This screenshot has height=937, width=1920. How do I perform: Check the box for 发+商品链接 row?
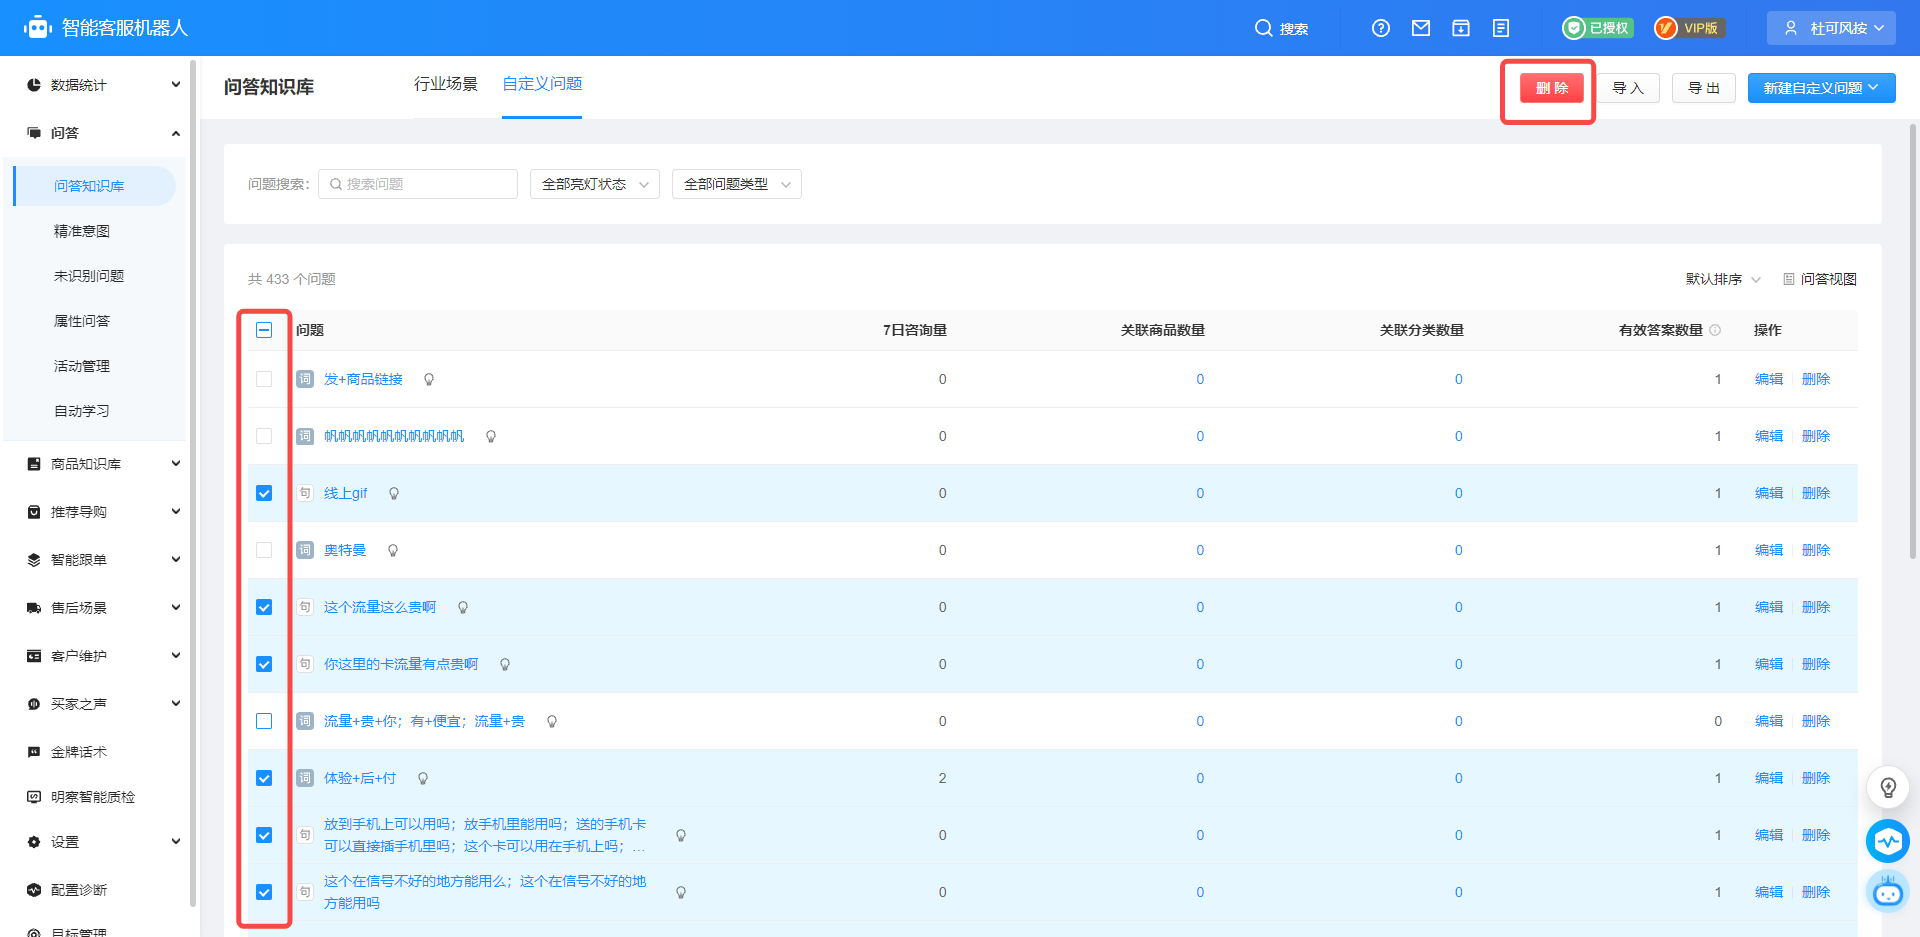click(264, 379)
